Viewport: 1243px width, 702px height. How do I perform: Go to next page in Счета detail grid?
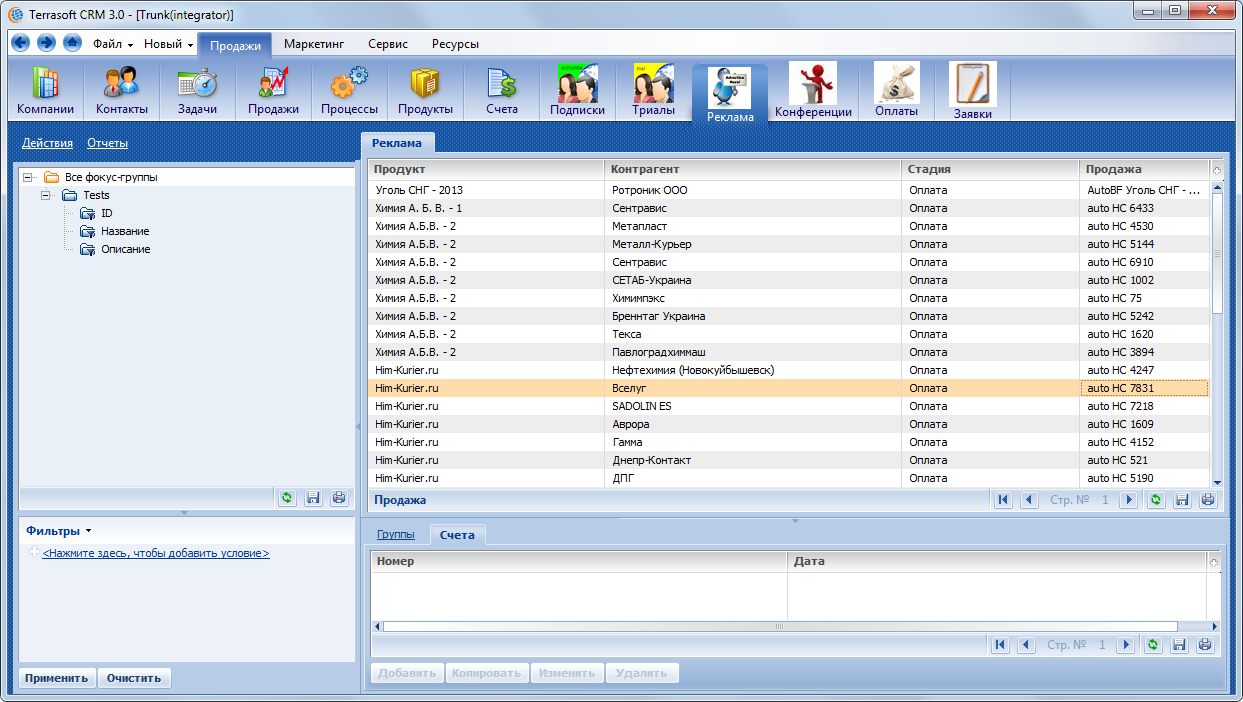coord(1125,645)
